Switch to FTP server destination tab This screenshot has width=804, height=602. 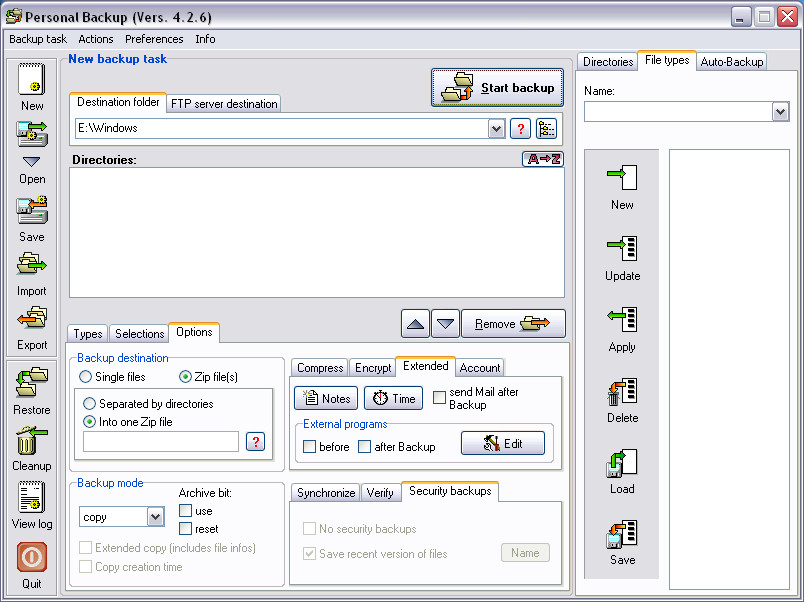(x=224, y=104)
